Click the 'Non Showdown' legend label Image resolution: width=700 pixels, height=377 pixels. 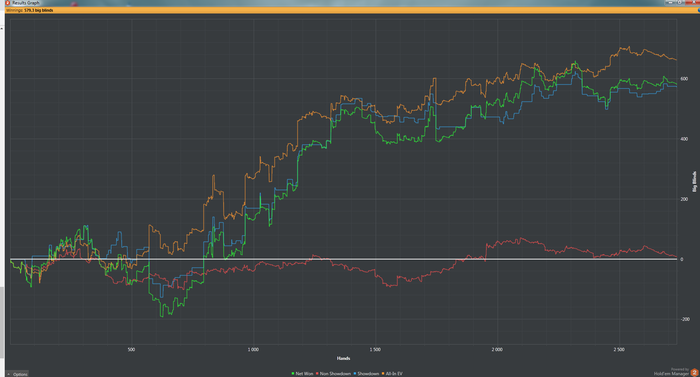click(335, 373)
